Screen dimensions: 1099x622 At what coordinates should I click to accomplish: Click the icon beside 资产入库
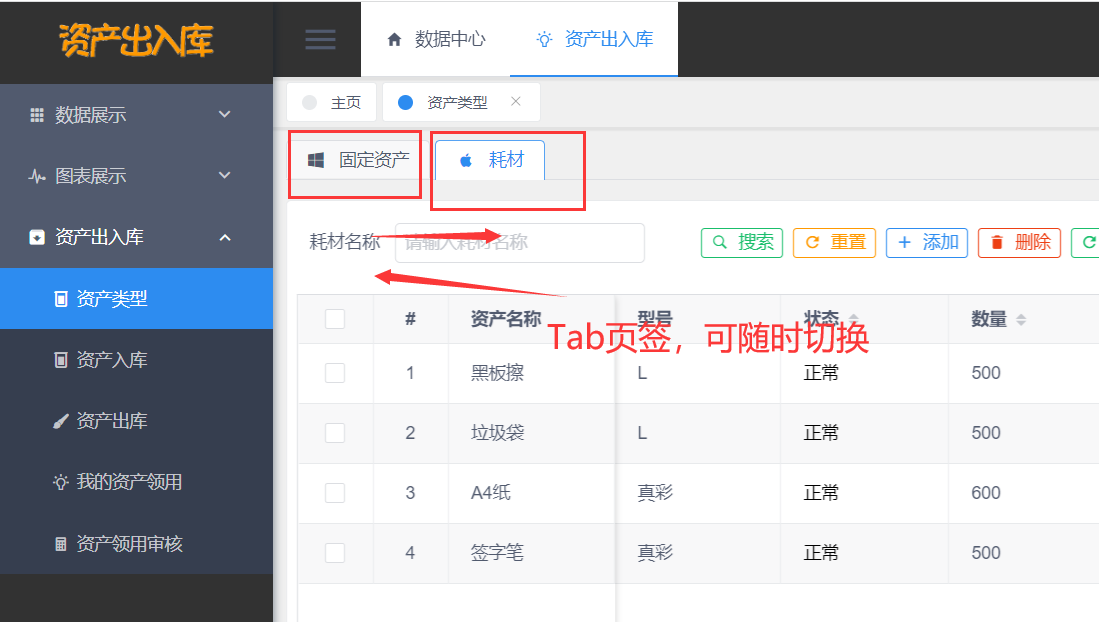point(61,360)
